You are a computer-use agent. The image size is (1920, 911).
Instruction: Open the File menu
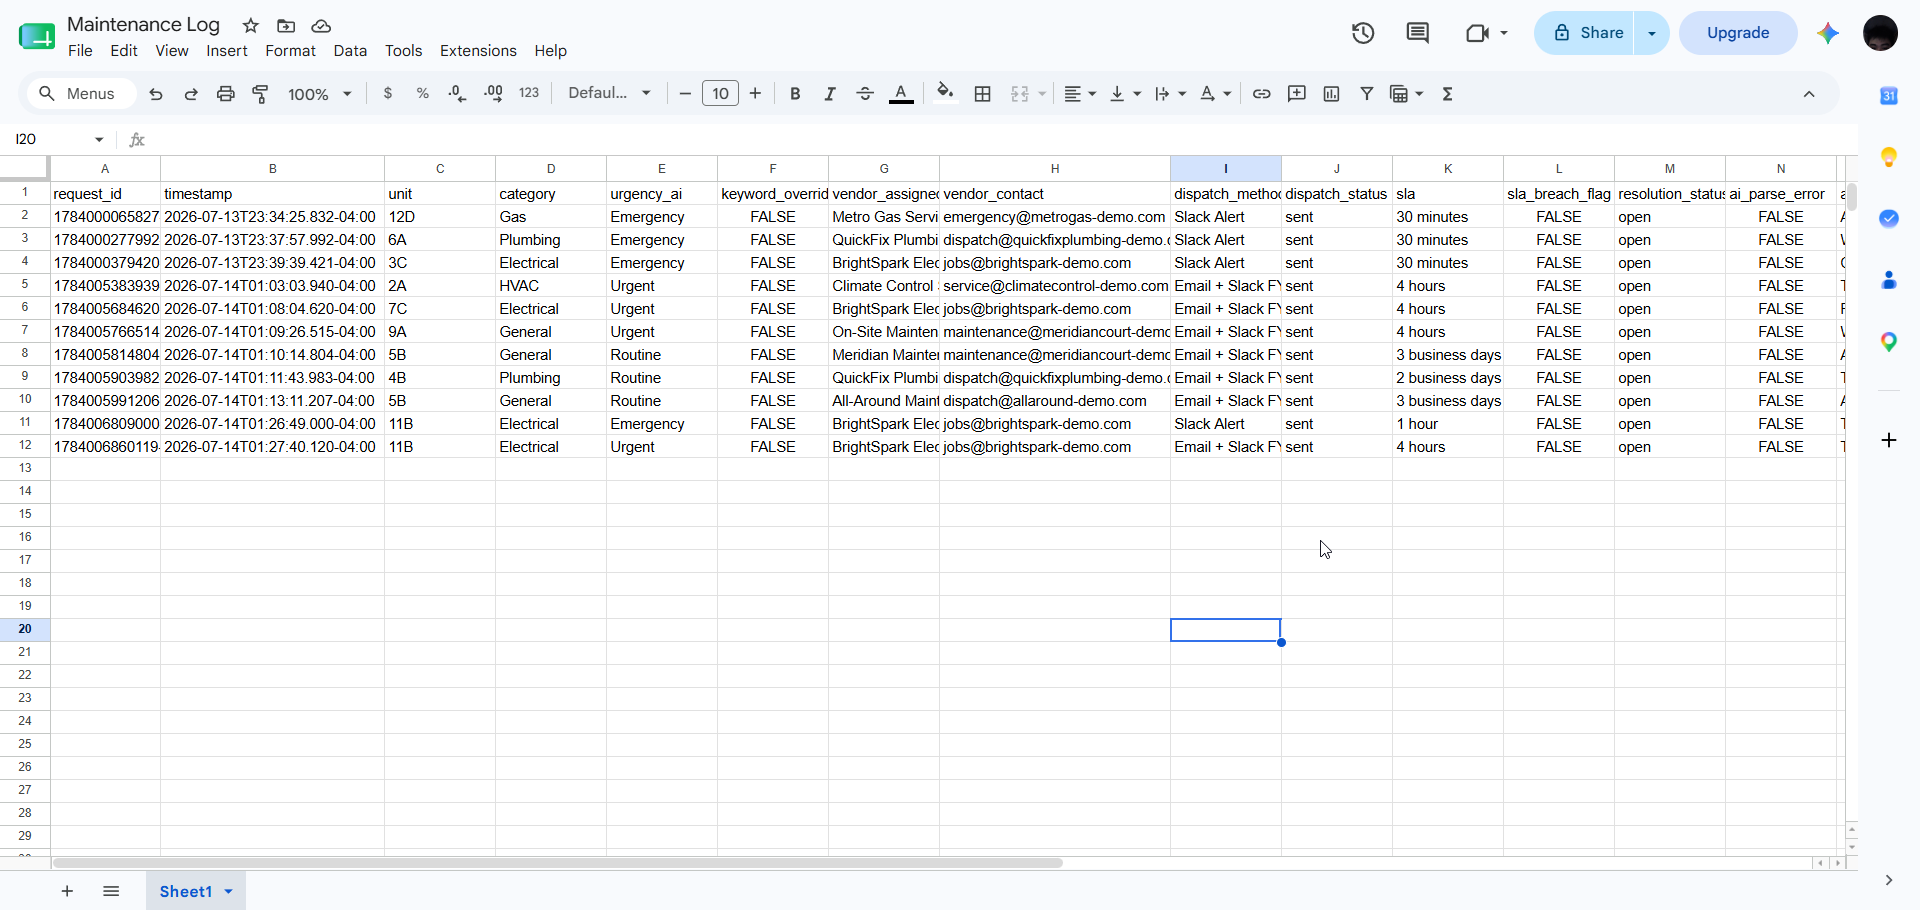tap(80, 51)
